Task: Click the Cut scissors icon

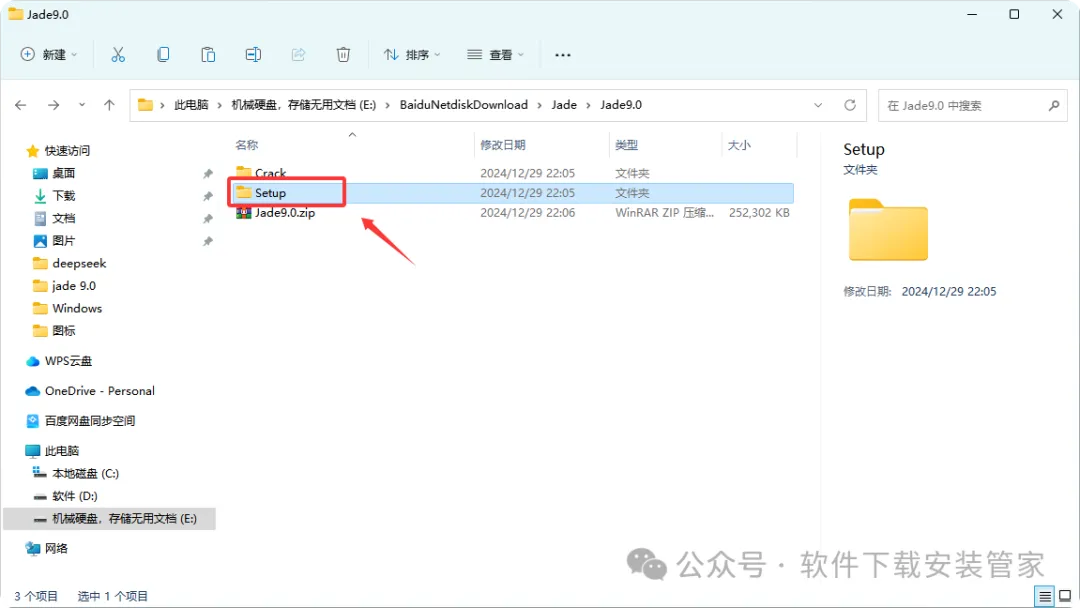Action: click(x=118, y=54)
